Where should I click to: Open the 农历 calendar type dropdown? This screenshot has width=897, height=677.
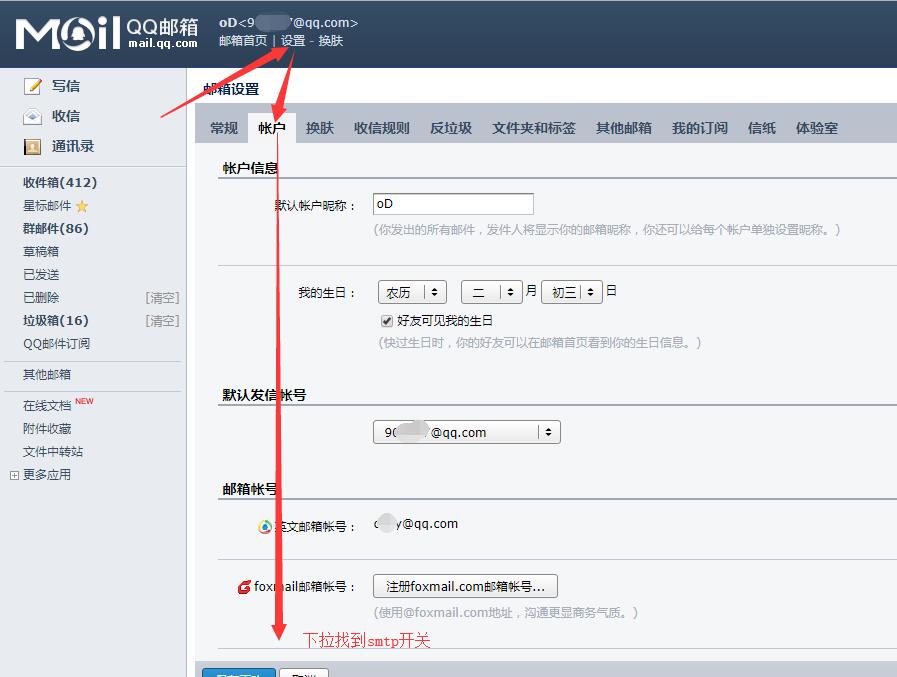click(411, 291)
